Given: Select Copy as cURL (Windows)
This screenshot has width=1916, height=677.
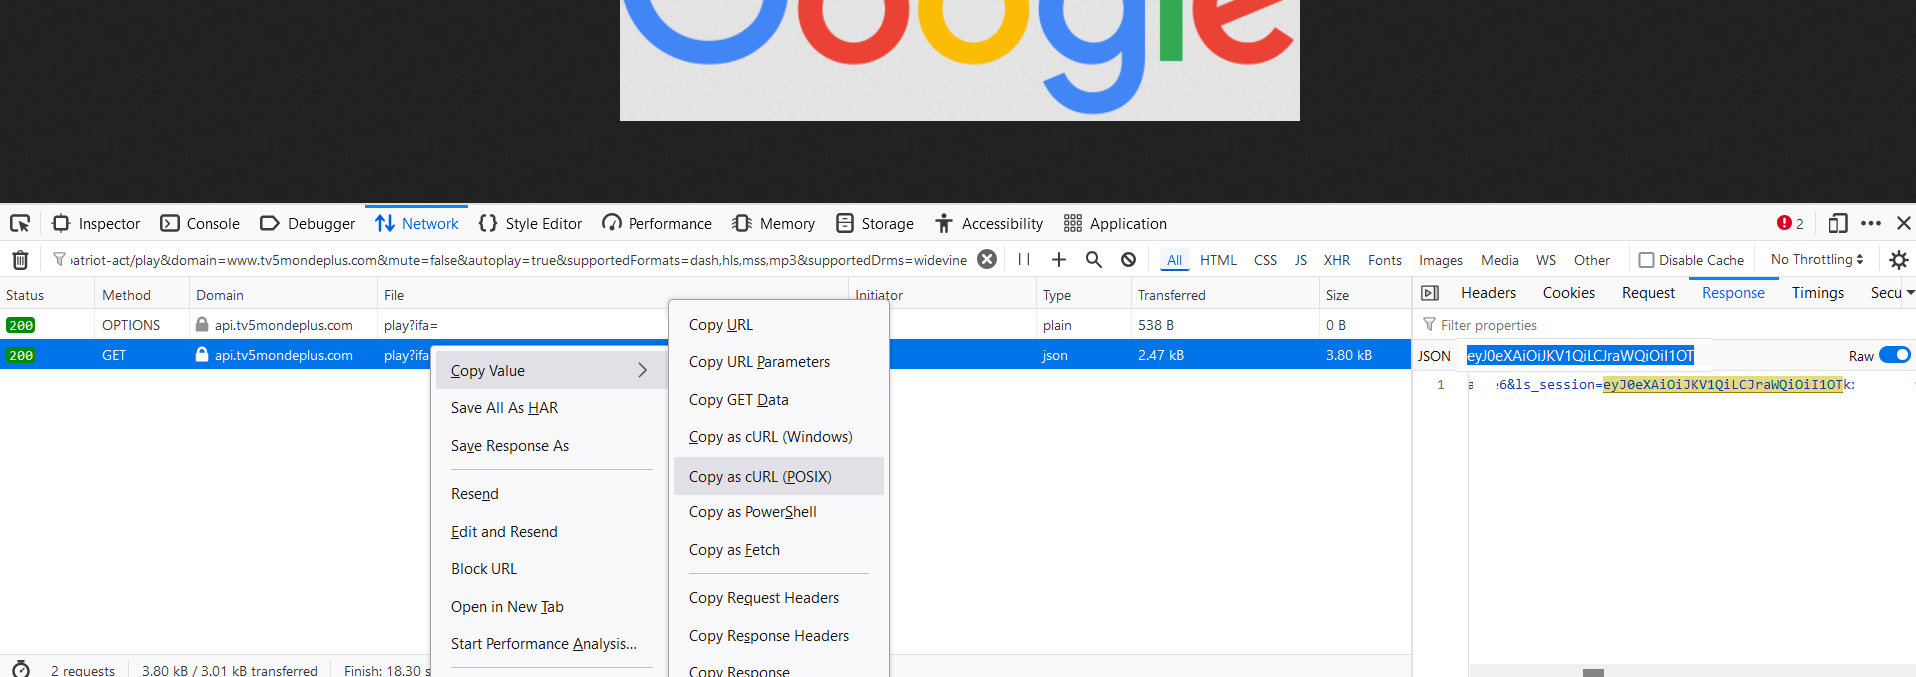Looking at the screenshot, I should click(770, 437).
